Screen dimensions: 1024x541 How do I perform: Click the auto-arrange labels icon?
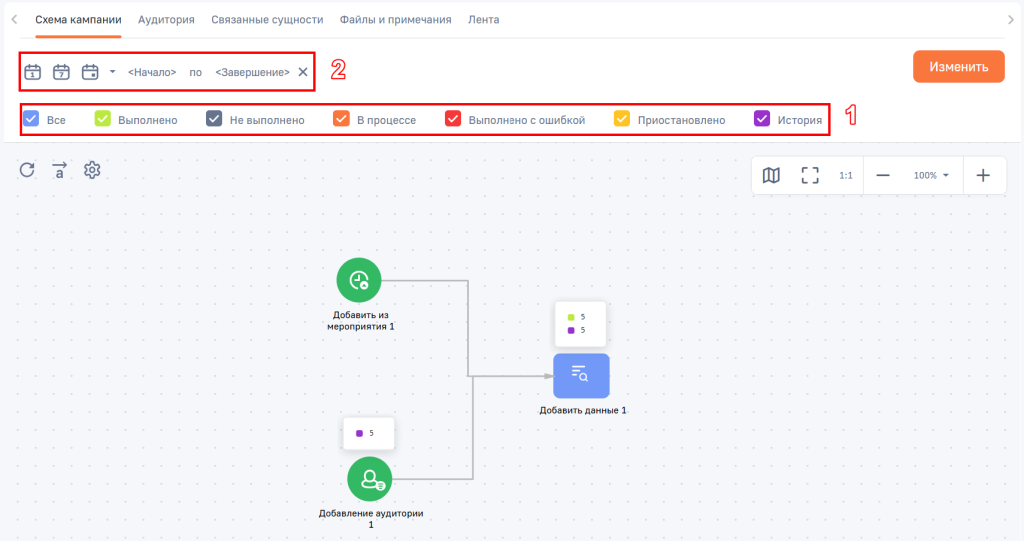pos(59,170)
